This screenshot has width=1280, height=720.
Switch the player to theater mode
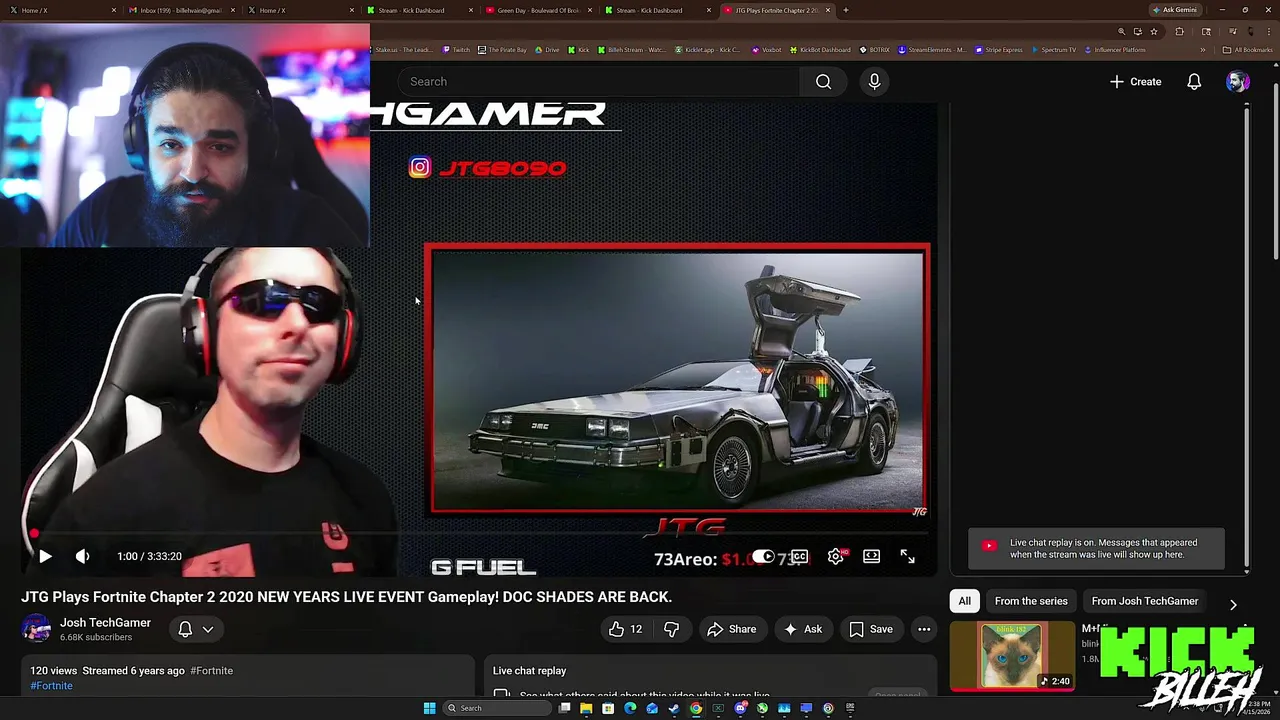(x=872, y=556)
